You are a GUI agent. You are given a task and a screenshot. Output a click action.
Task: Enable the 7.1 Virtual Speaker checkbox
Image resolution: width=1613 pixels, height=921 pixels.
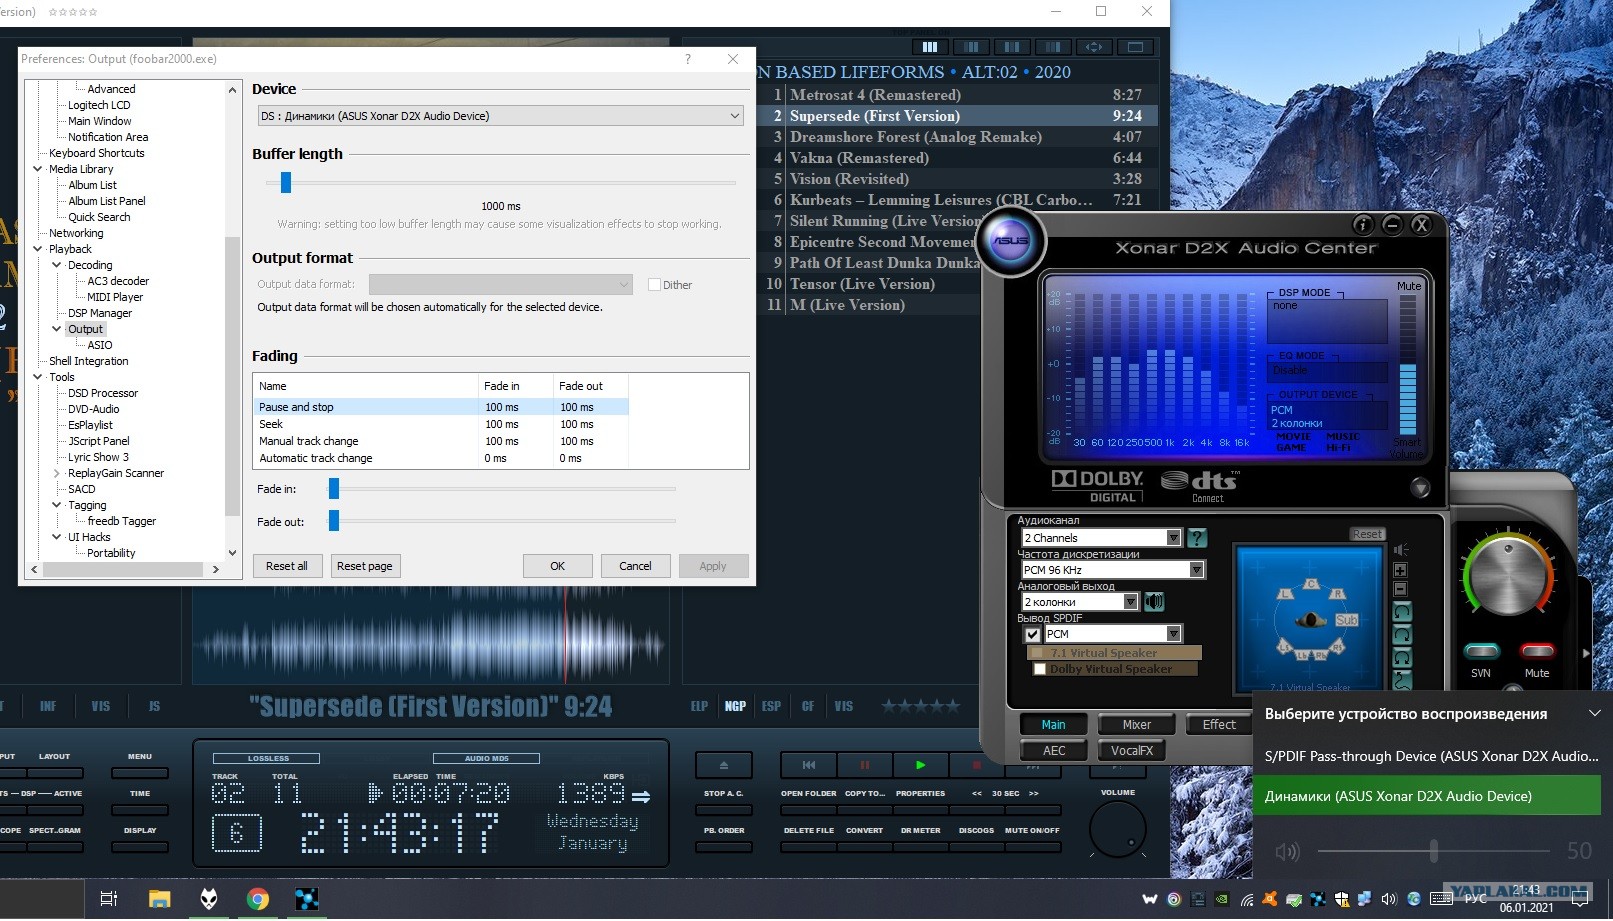click(x=1037, y=653)
